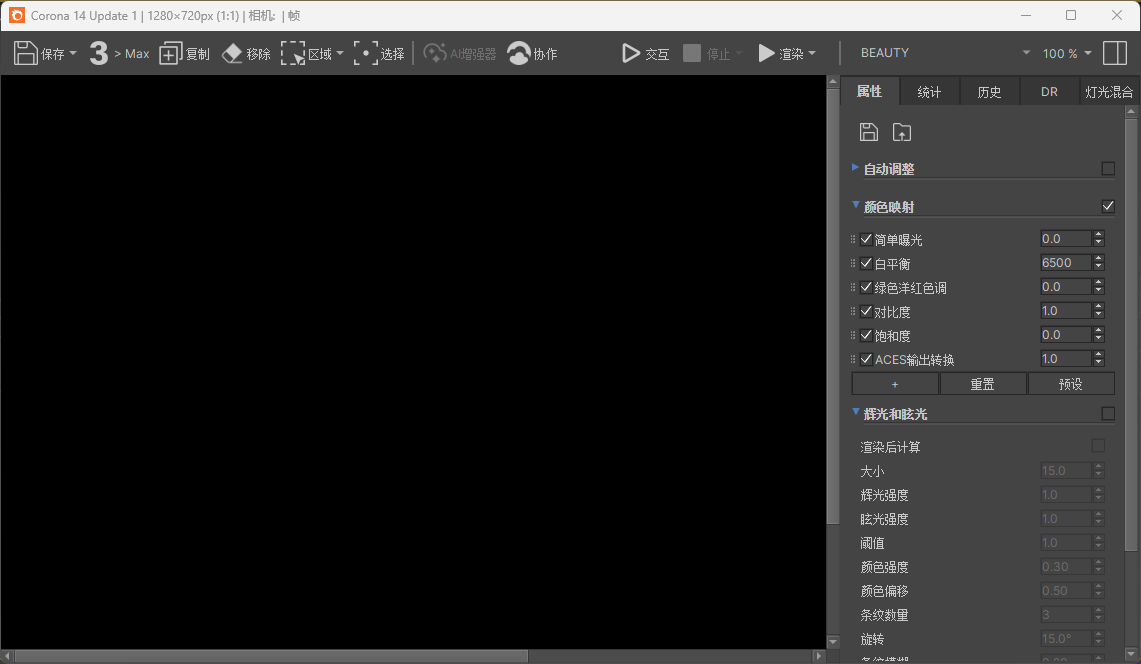Image resolution: width=1141 pixels, height=664 pixels.
Task: Increase 对比度 with its up stepper arrow
Action: click(1098, 306)
